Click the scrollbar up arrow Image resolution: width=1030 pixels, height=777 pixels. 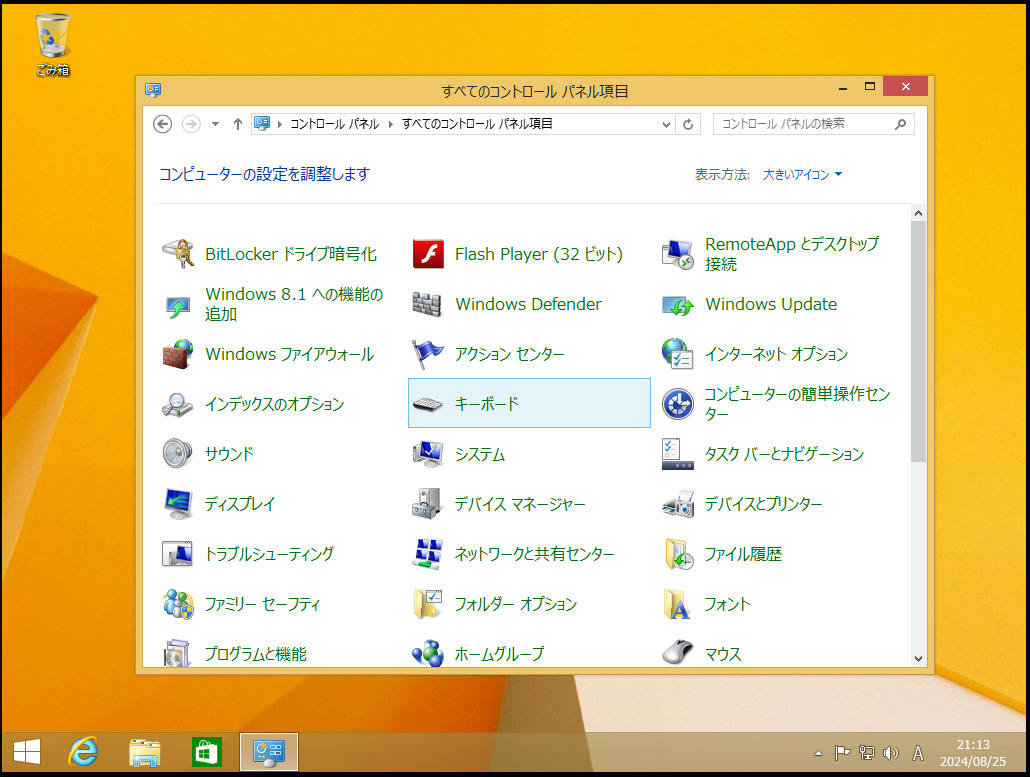[x=918, y=213]
